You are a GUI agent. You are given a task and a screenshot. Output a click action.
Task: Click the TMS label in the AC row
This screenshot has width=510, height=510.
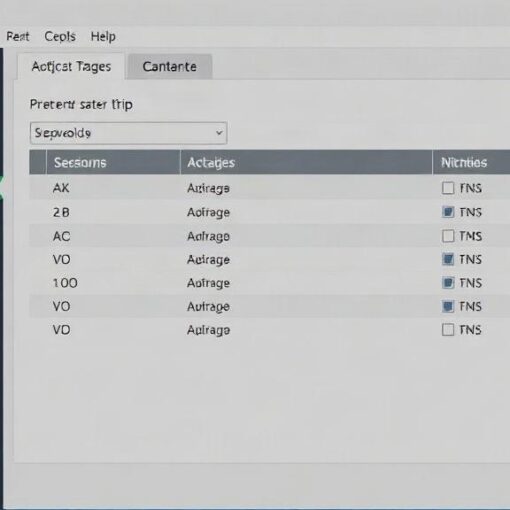point(470,236)
